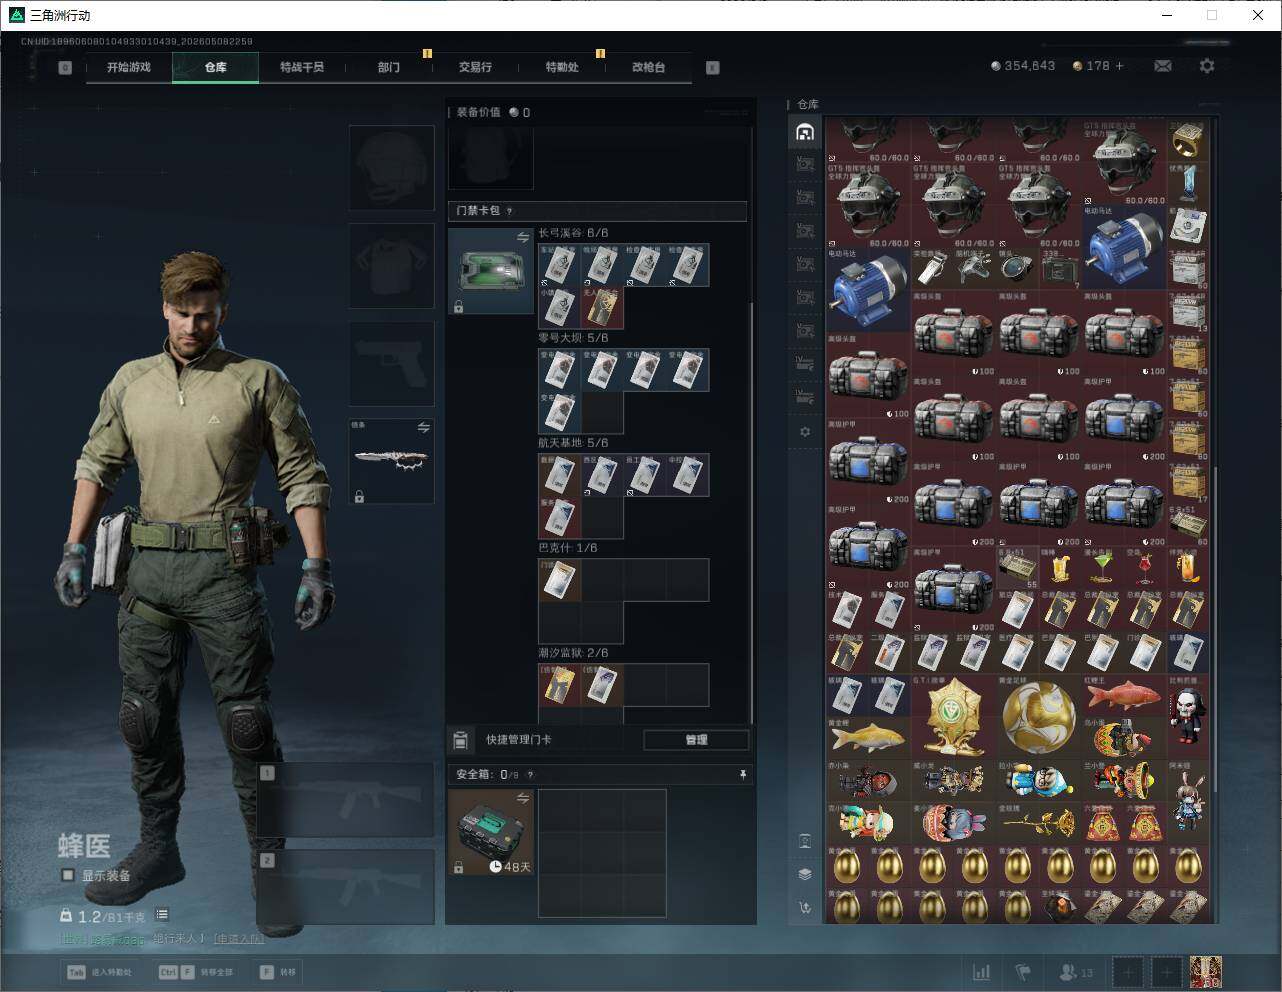Select the red koi fish item
Viewport: 1282px width, 992px height.
click(1123, 696)
